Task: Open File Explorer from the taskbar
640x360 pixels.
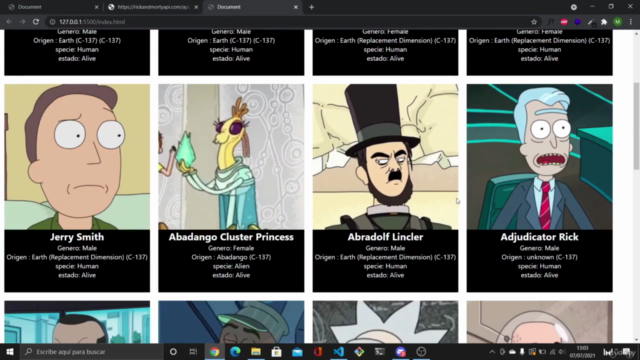Action: tap(256, 351)
